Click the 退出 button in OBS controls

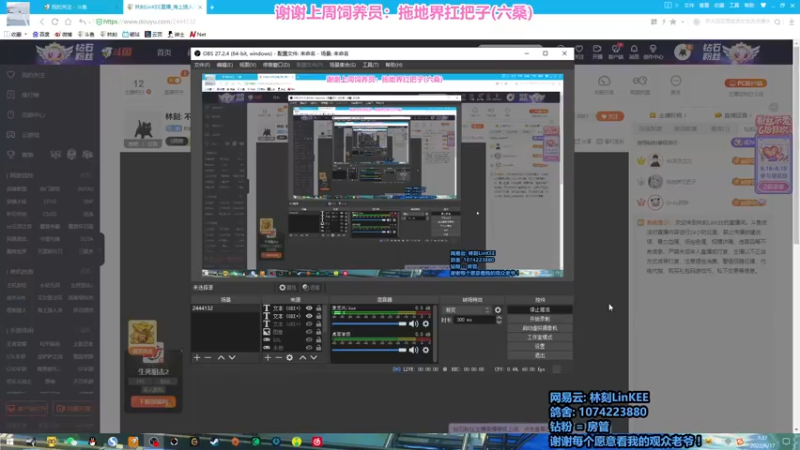tap(540, 356)
